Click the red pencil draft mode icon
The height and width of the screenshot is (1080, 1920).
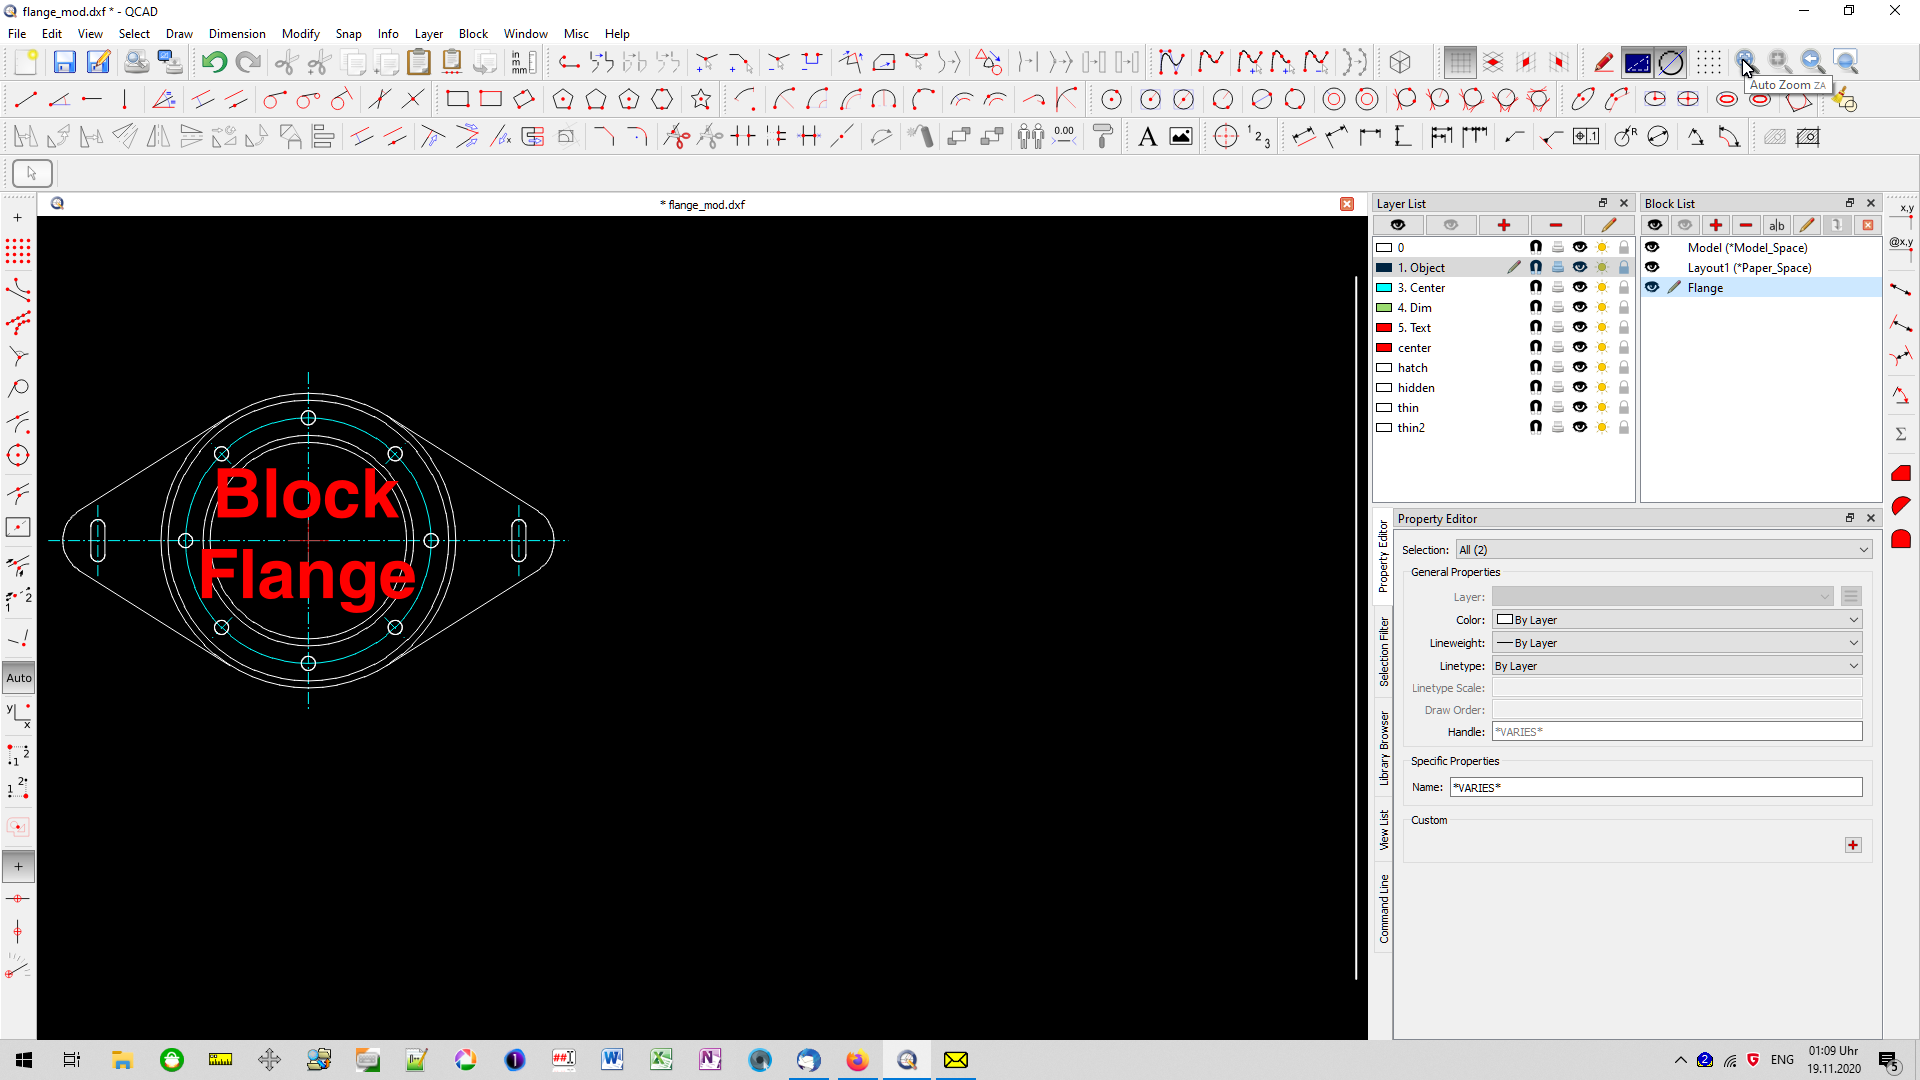1603,62
